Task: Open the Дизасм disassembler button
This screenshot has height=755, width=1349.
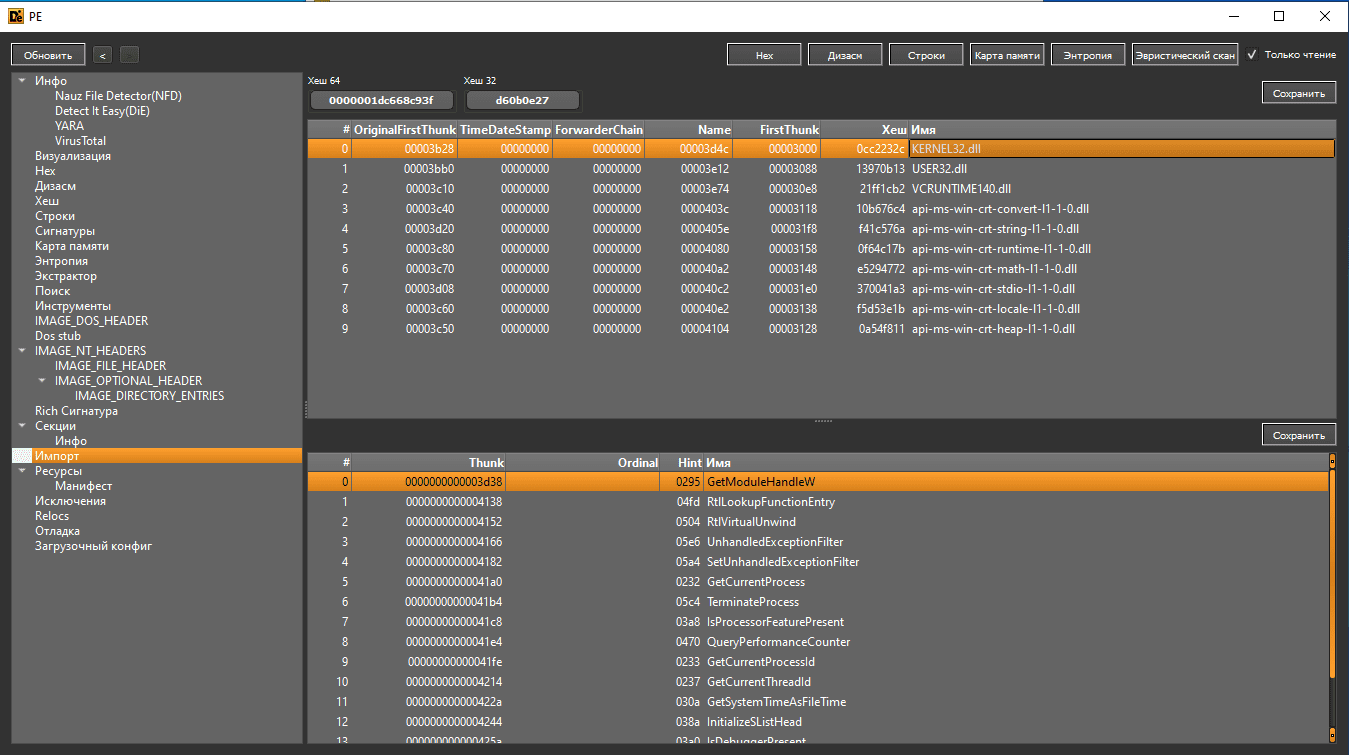Action: (x=845, y=55)
